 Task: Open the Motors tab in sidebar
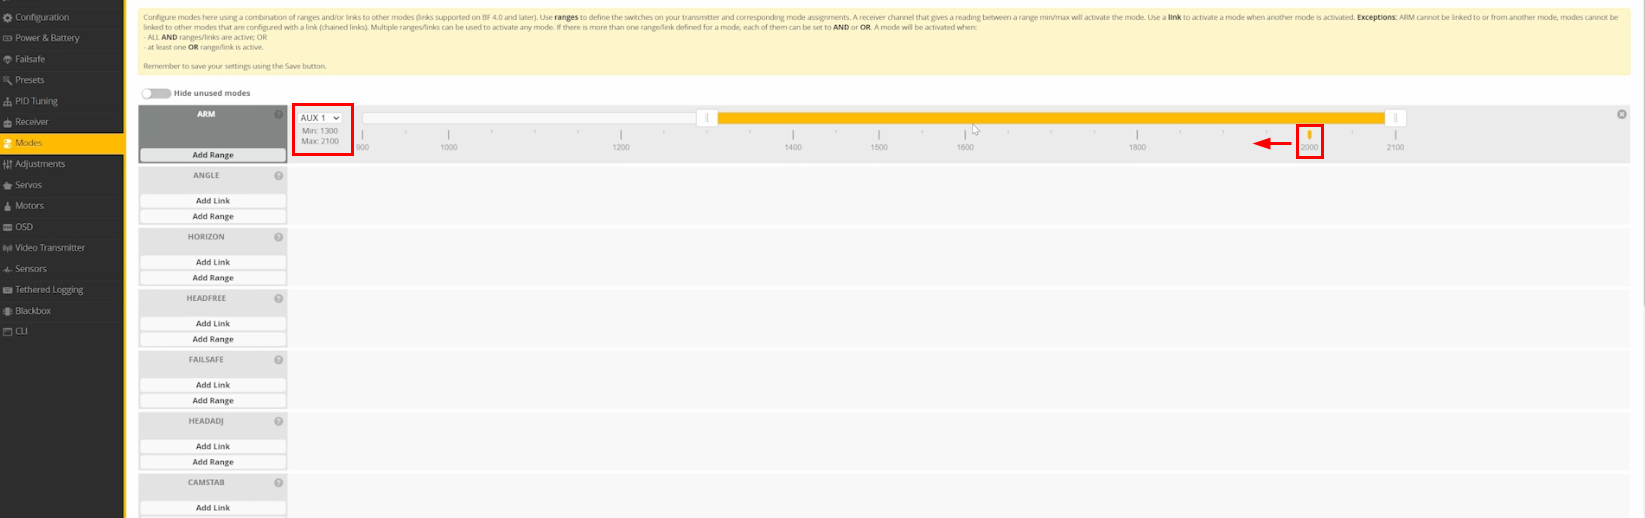(29, 206)
